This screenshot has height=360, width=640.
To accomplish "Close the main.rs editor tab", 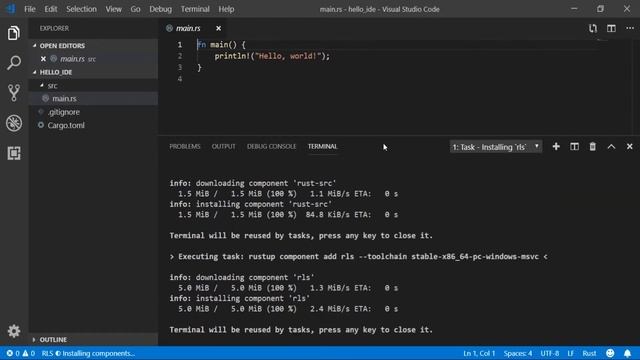I will 218,28.
